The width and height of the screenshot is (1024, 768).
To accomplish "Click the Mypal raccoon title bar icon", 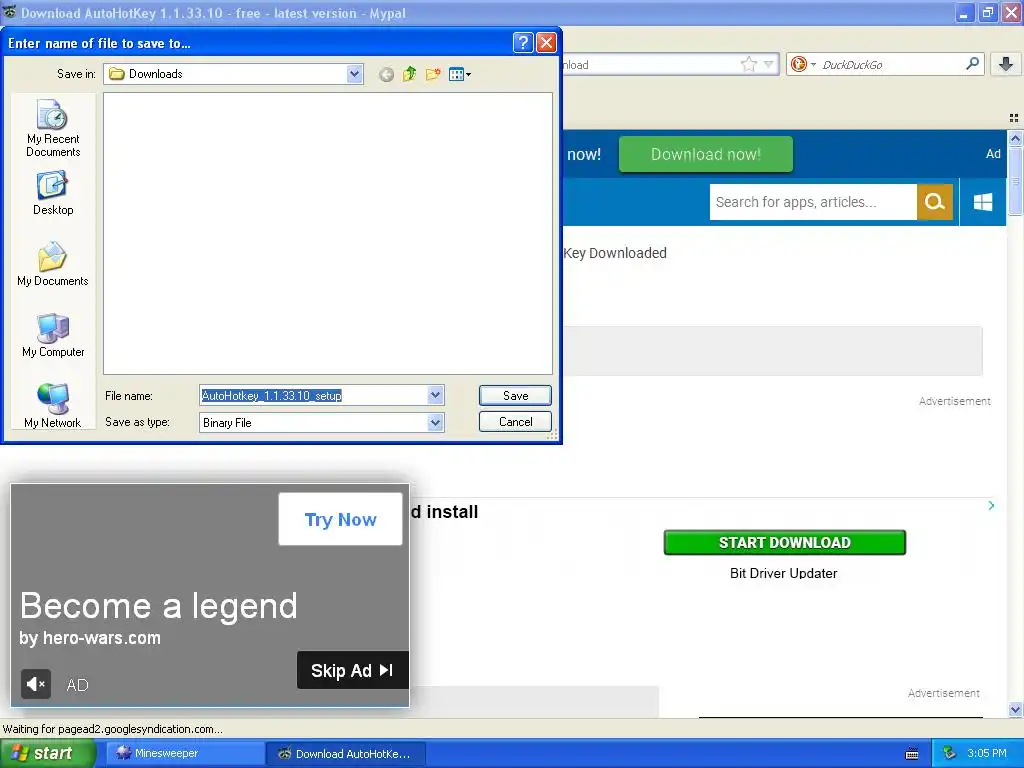I will pos(10,12).
